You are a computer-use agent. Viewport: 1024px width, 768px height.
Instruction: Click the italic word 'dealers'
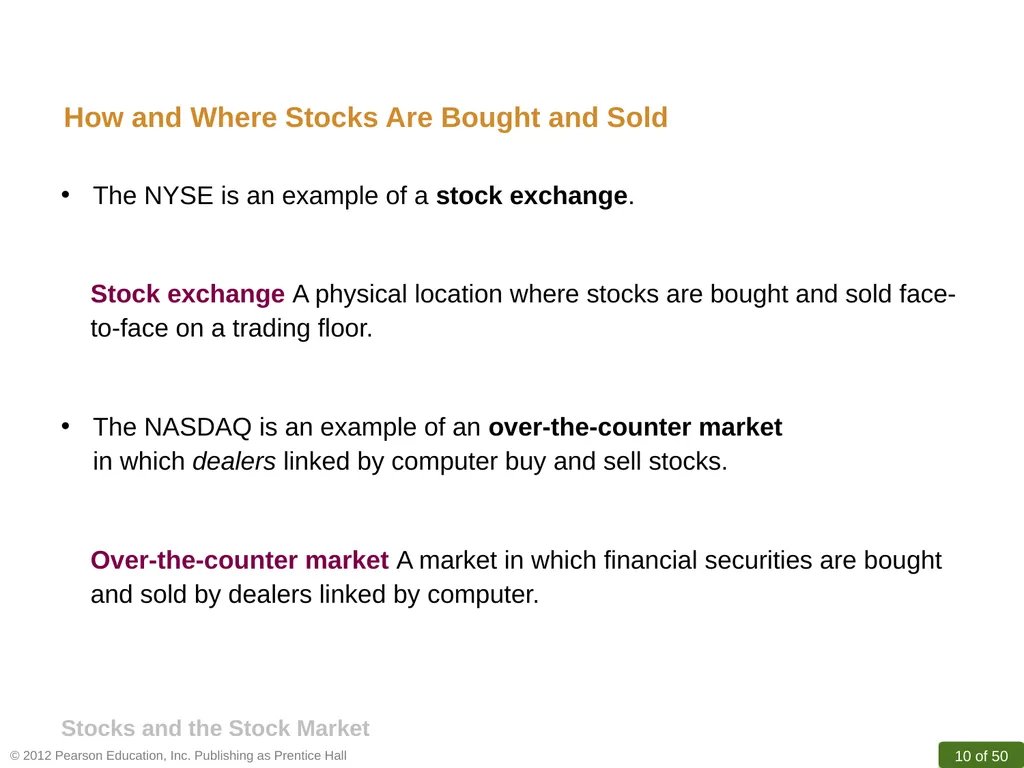[234, 461]
